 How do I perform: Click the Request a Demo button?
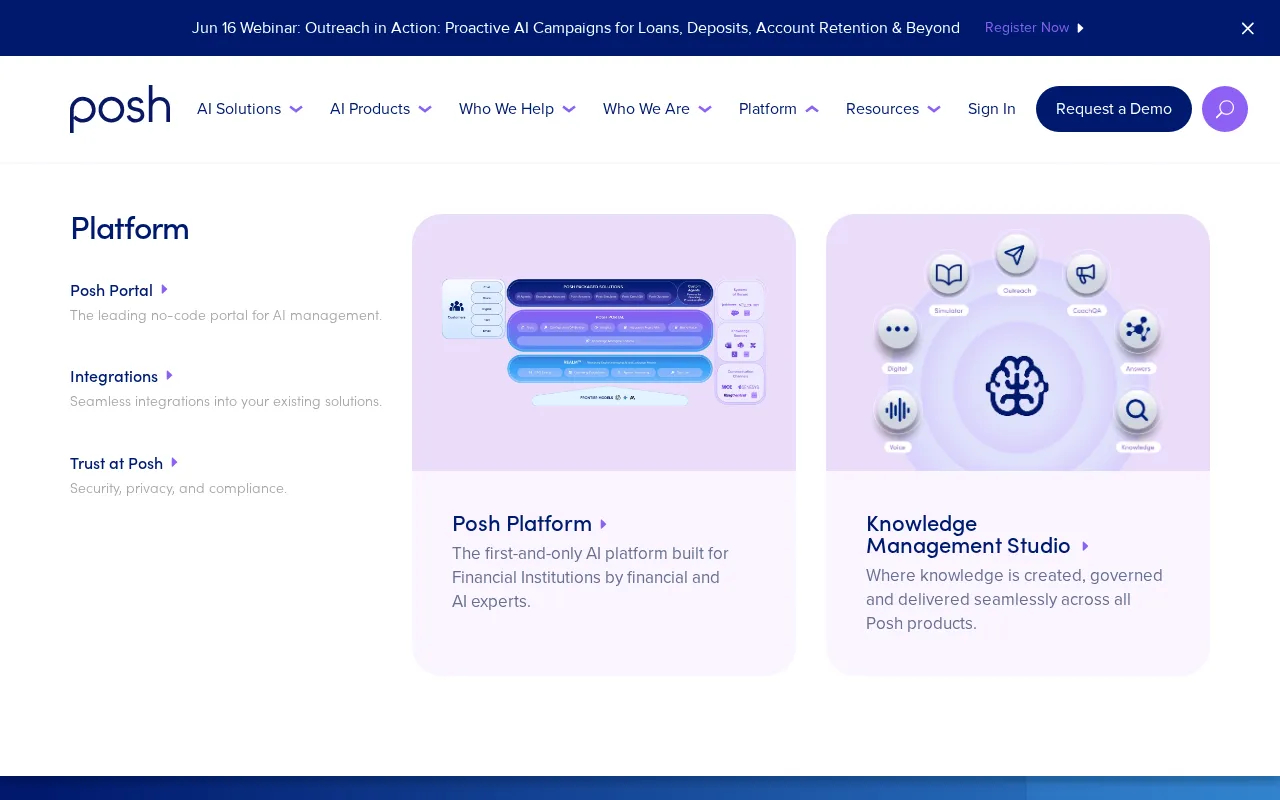click(1114, 109)
